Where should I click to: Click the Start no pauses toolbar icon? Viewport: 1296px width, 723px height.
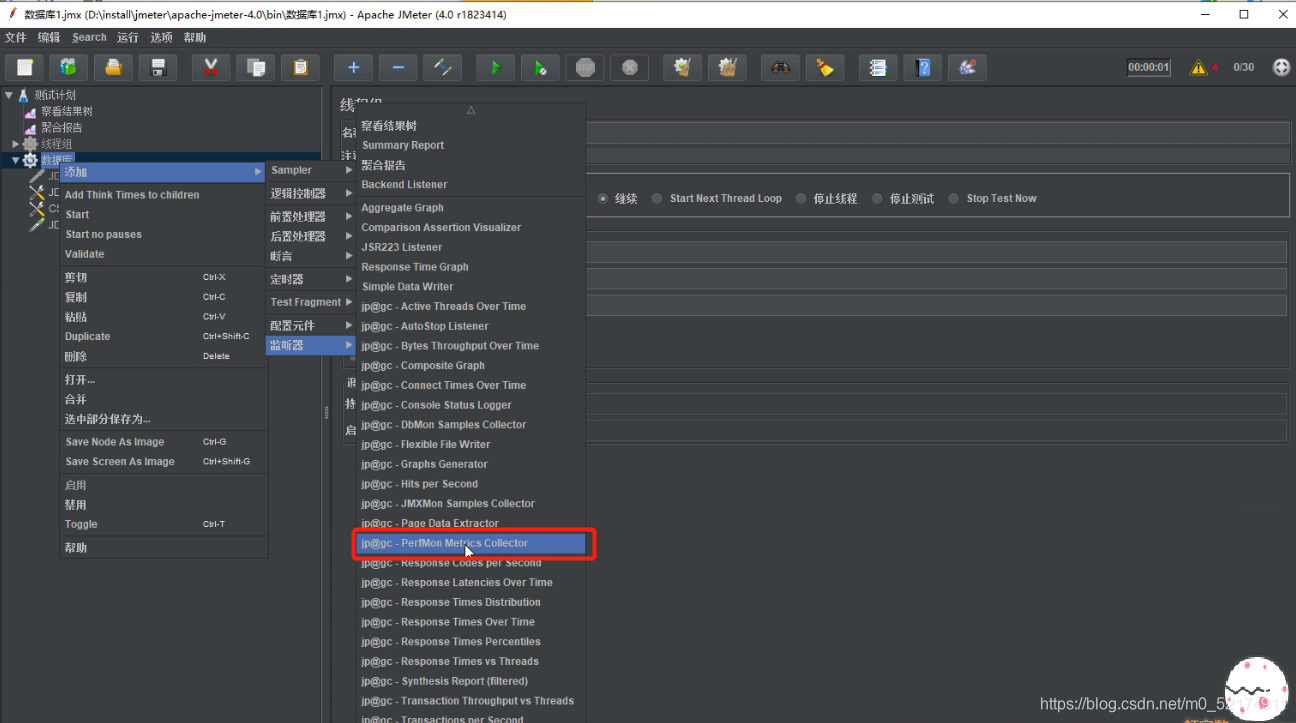(540, 67)
